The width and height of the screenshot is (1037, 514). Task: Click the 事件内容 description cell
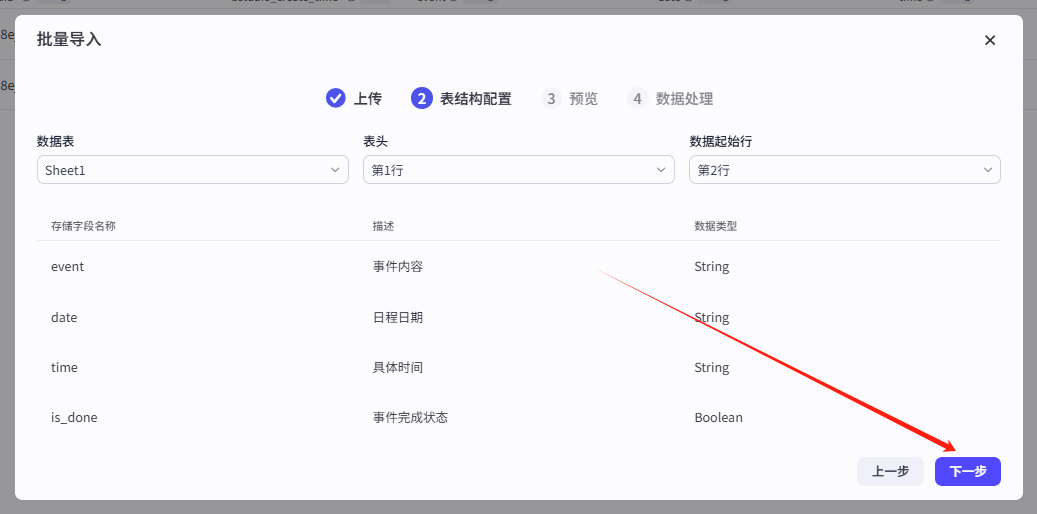(x=398, y=267)
